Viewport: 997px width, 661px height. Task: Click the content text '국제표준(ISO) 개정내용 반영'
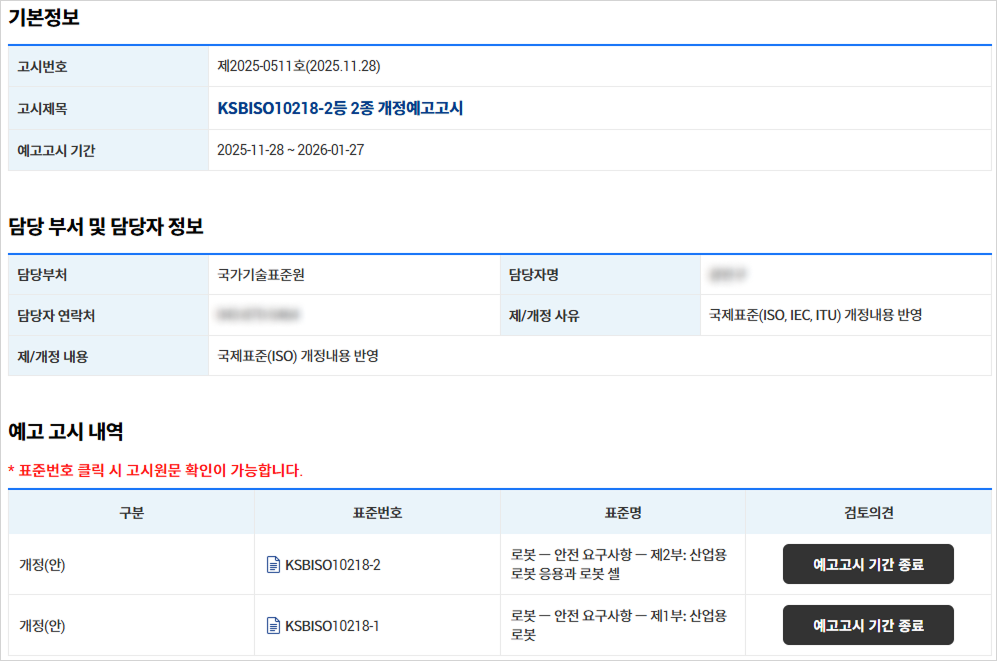pyautogui.click(x=298, y=356)
